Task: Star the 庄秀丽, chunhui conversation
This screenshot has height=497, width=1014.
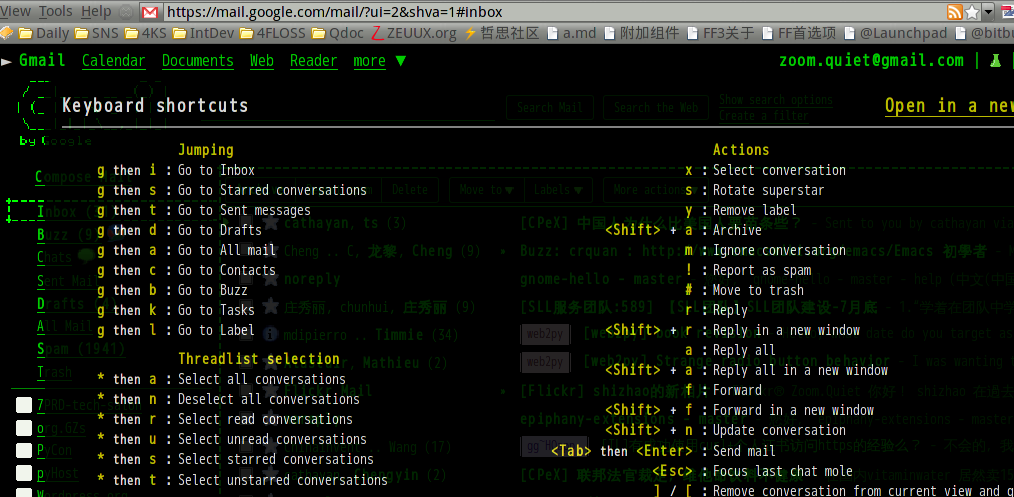Action: point(271,306)
